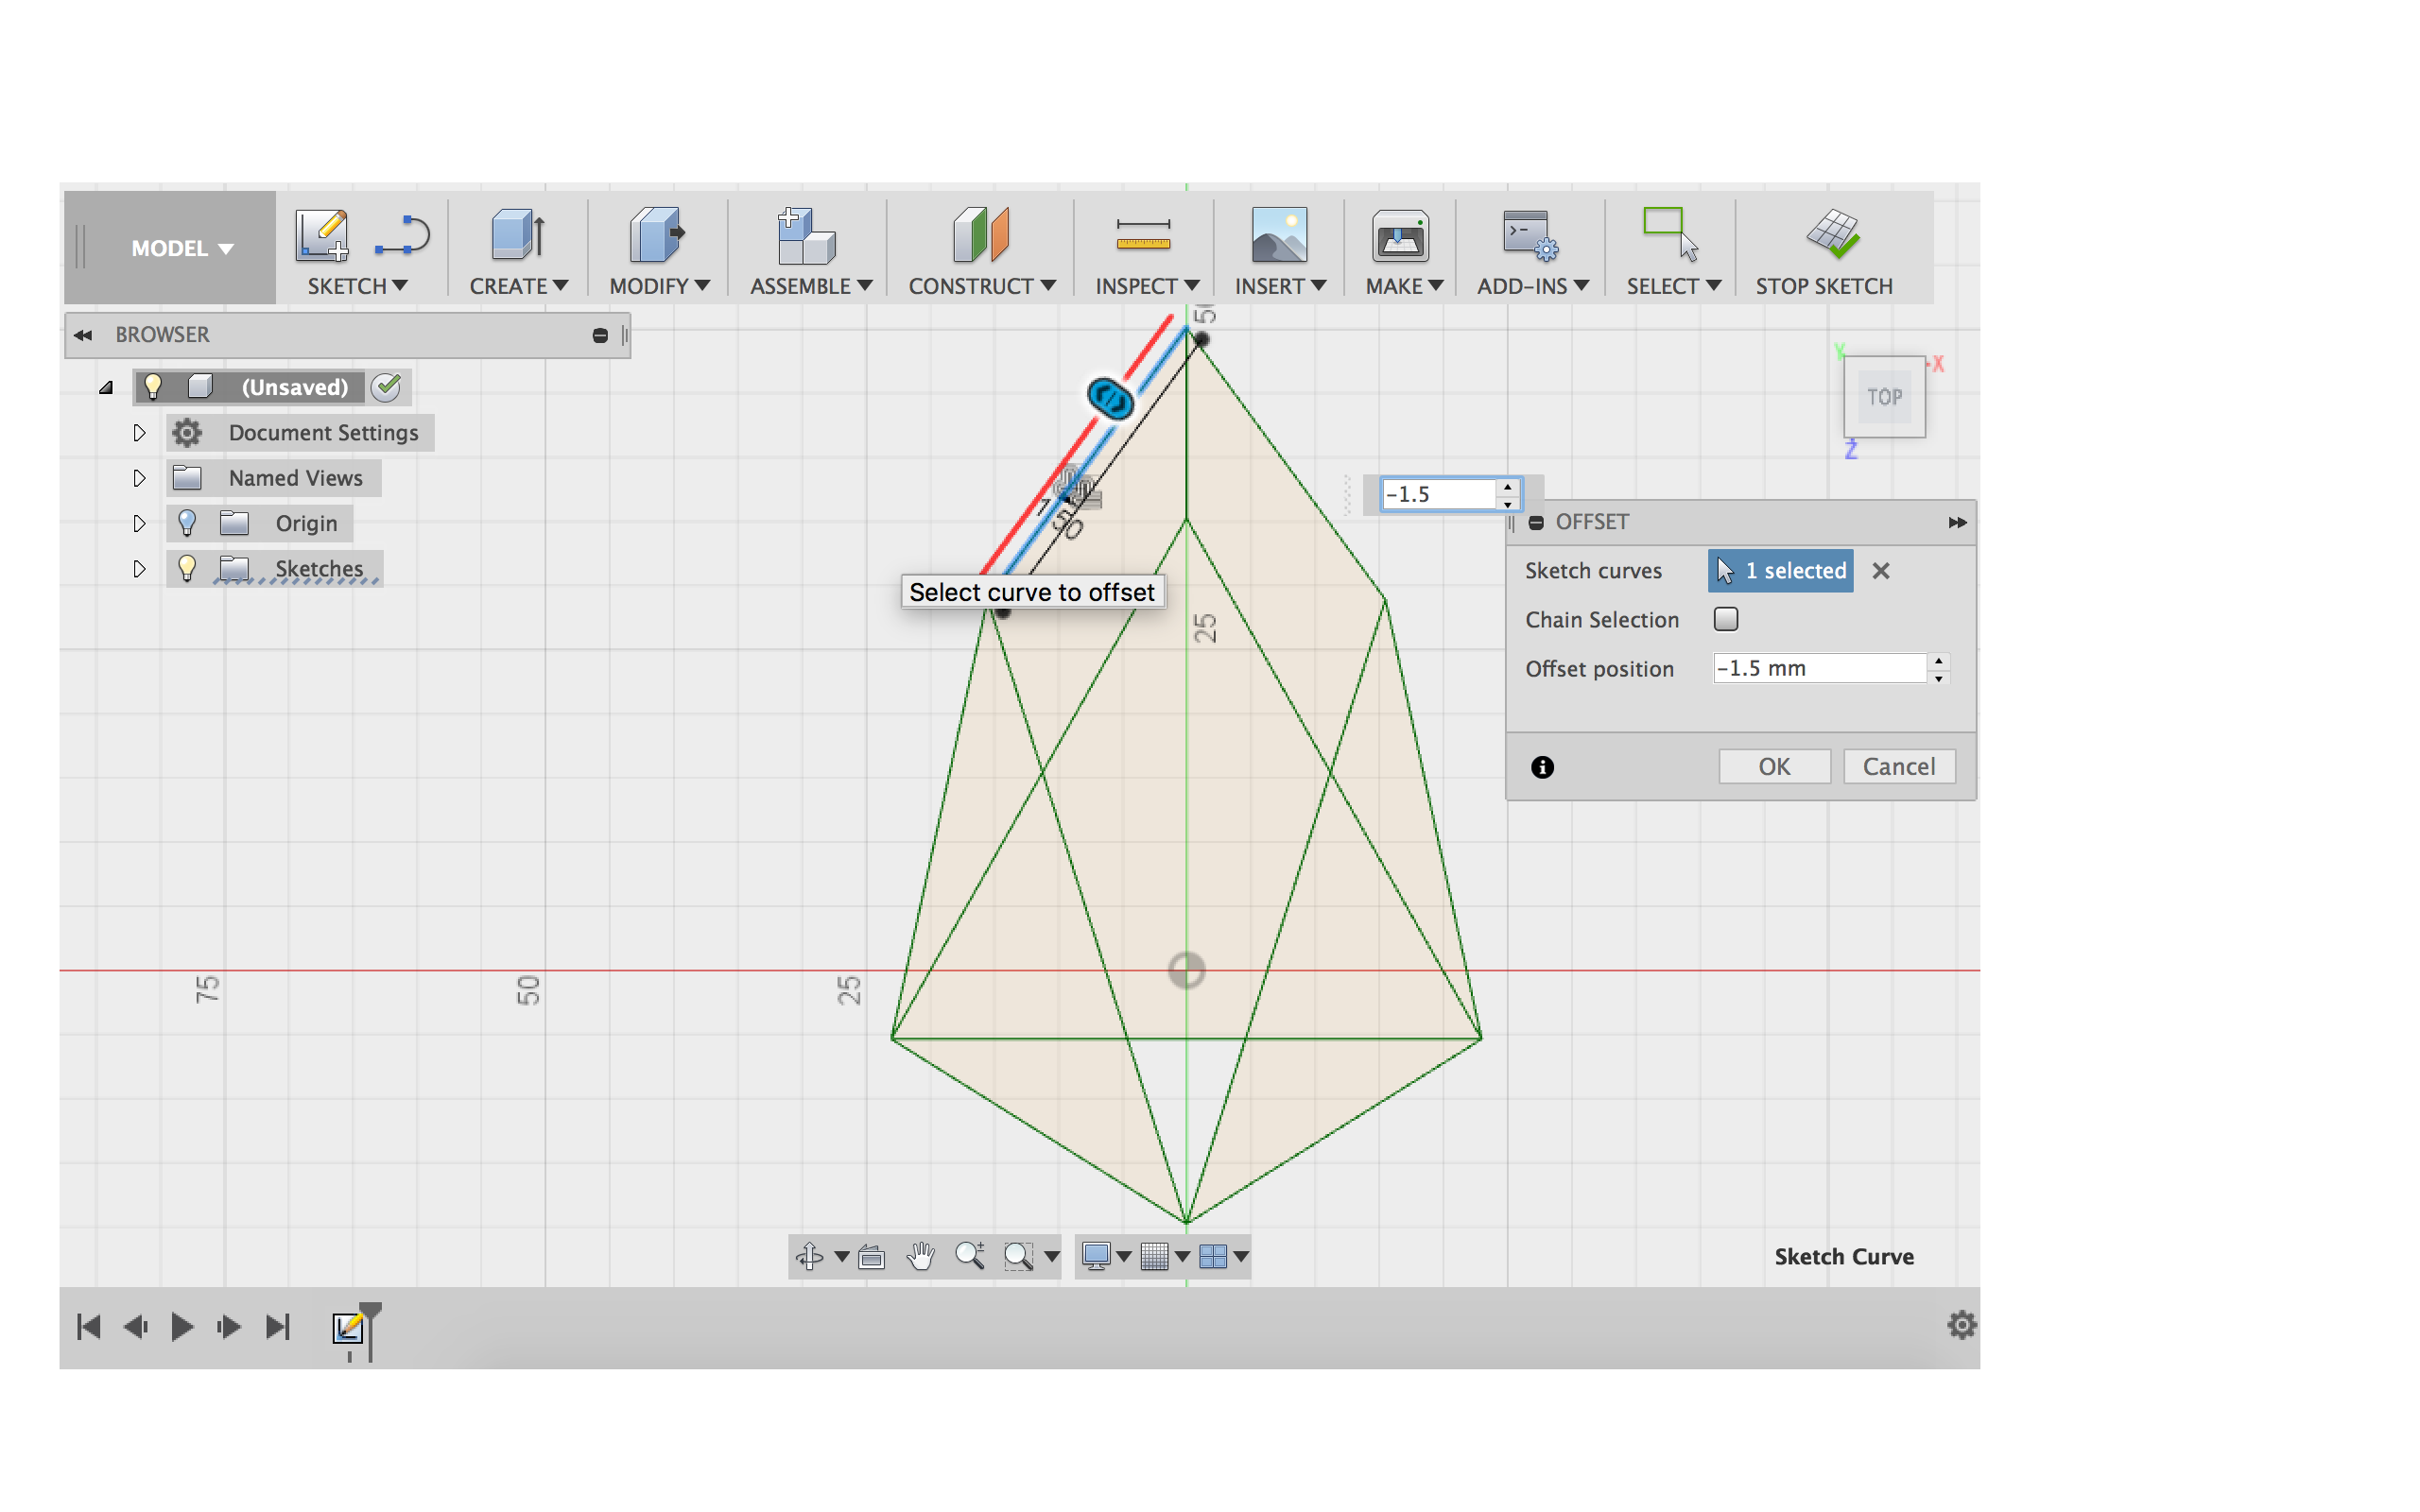Click the Measure ruler icon under INSPECT
The height and width of the screenshot is (1512, 2420).
1143,236
